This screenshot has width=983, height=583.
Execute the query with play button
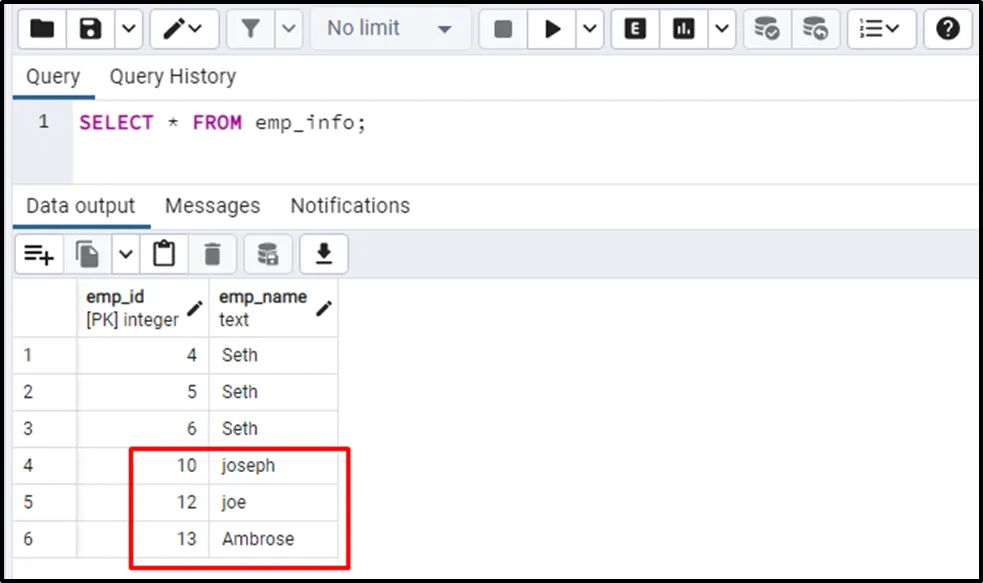coord(552,29)
